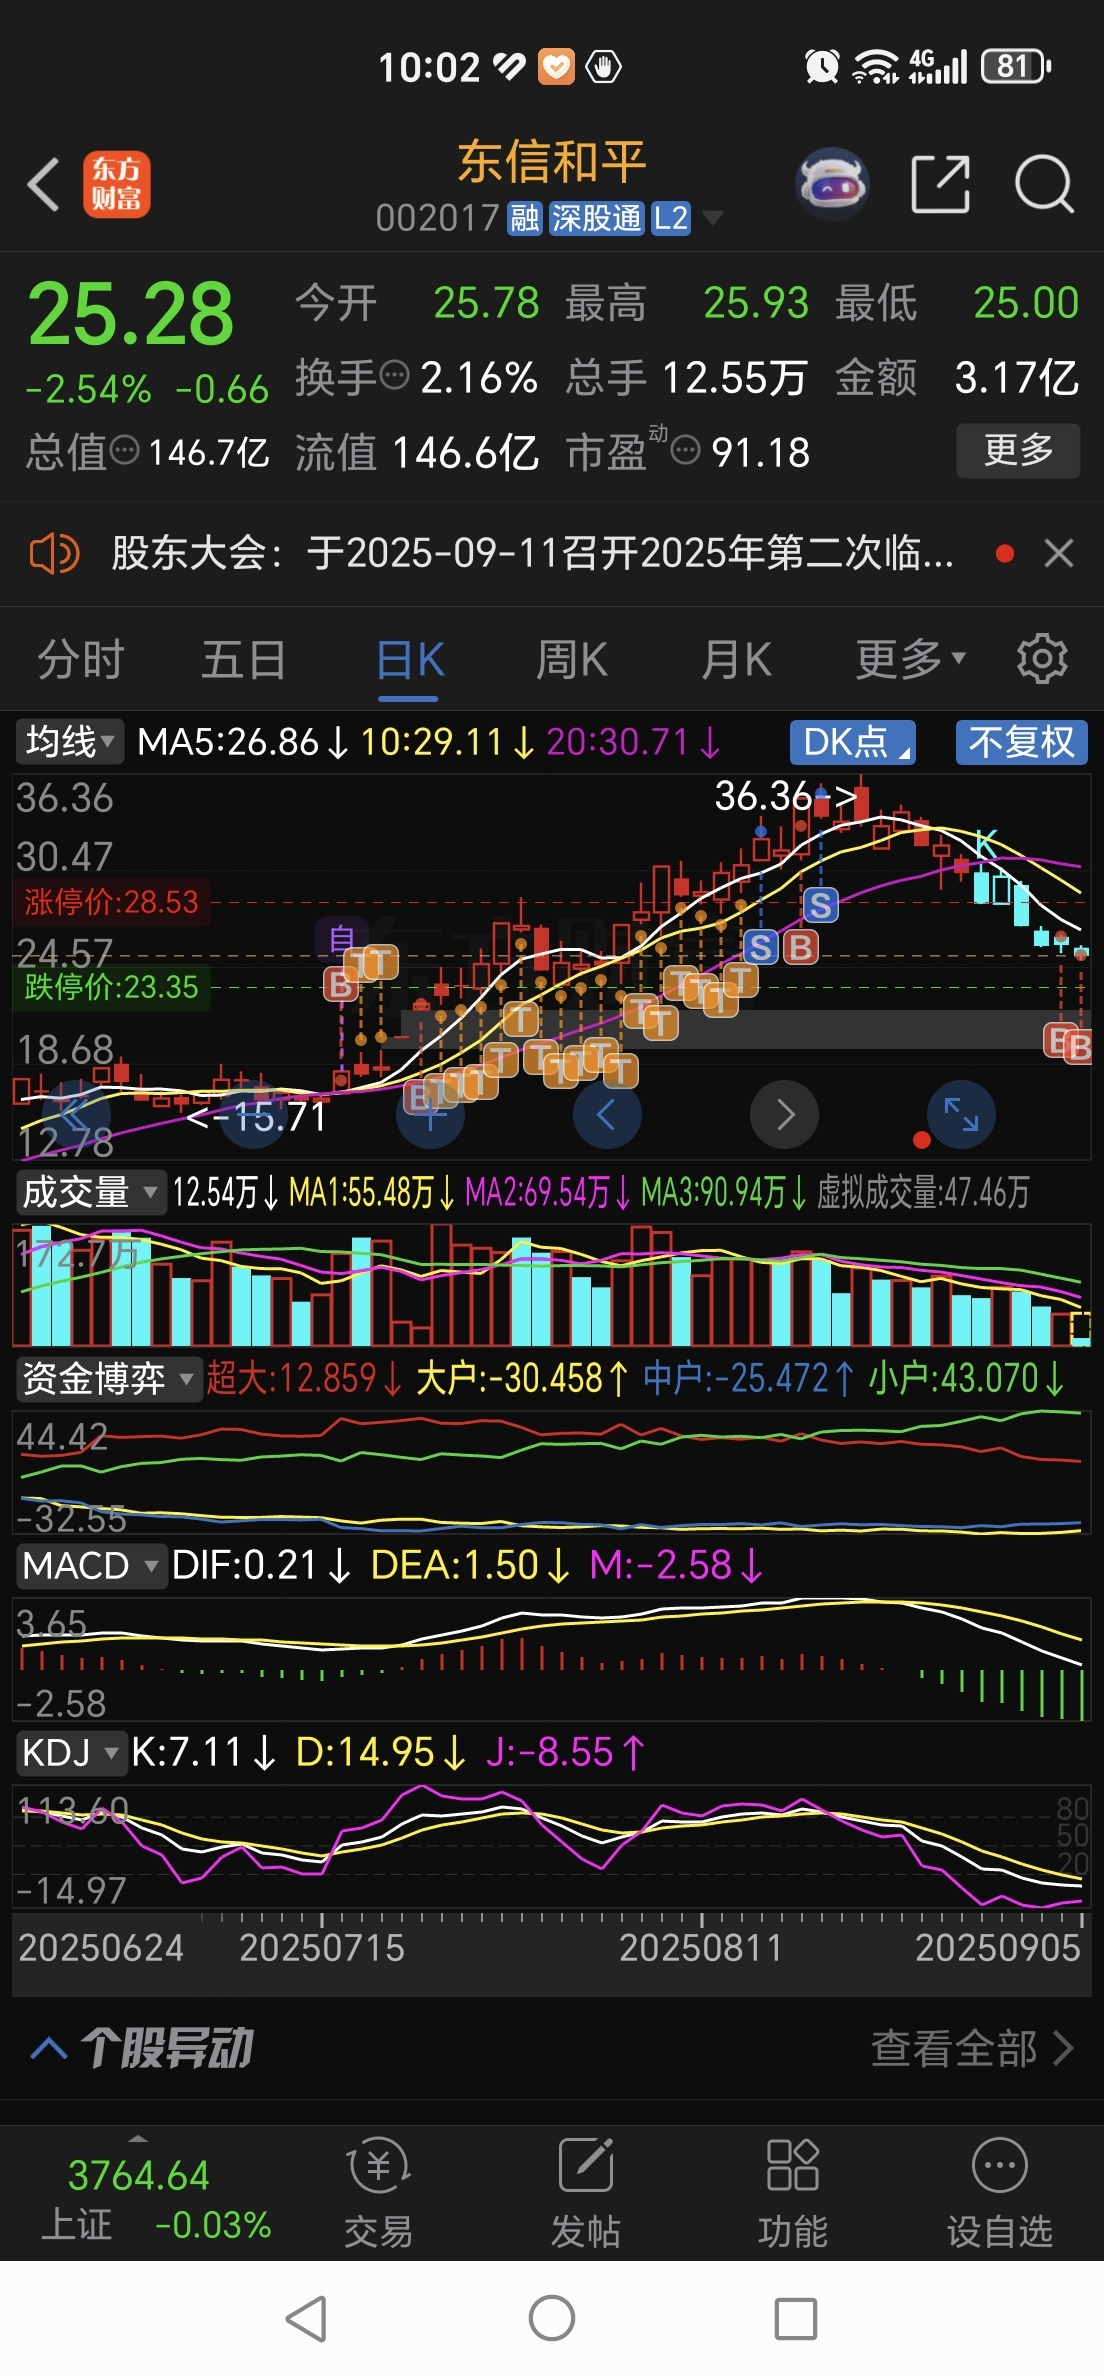1104x2376 pixels.
Task: Open the 成交量 indicator dropdown
Action: [x=90, y=1192]
